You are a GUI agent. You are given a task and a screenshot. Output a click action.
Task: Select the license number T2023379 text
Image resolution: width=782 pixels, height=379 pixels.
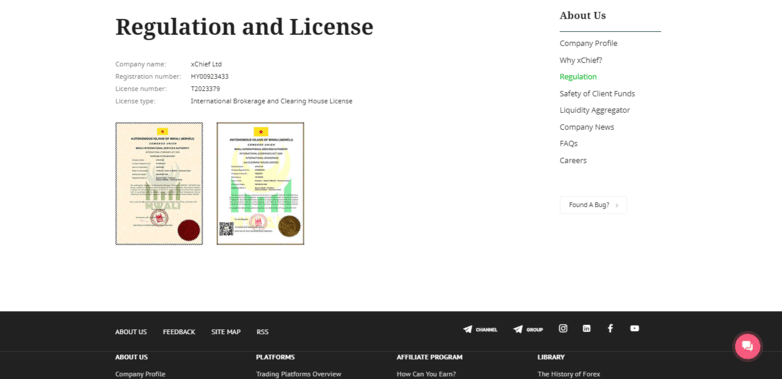[205, 89]
